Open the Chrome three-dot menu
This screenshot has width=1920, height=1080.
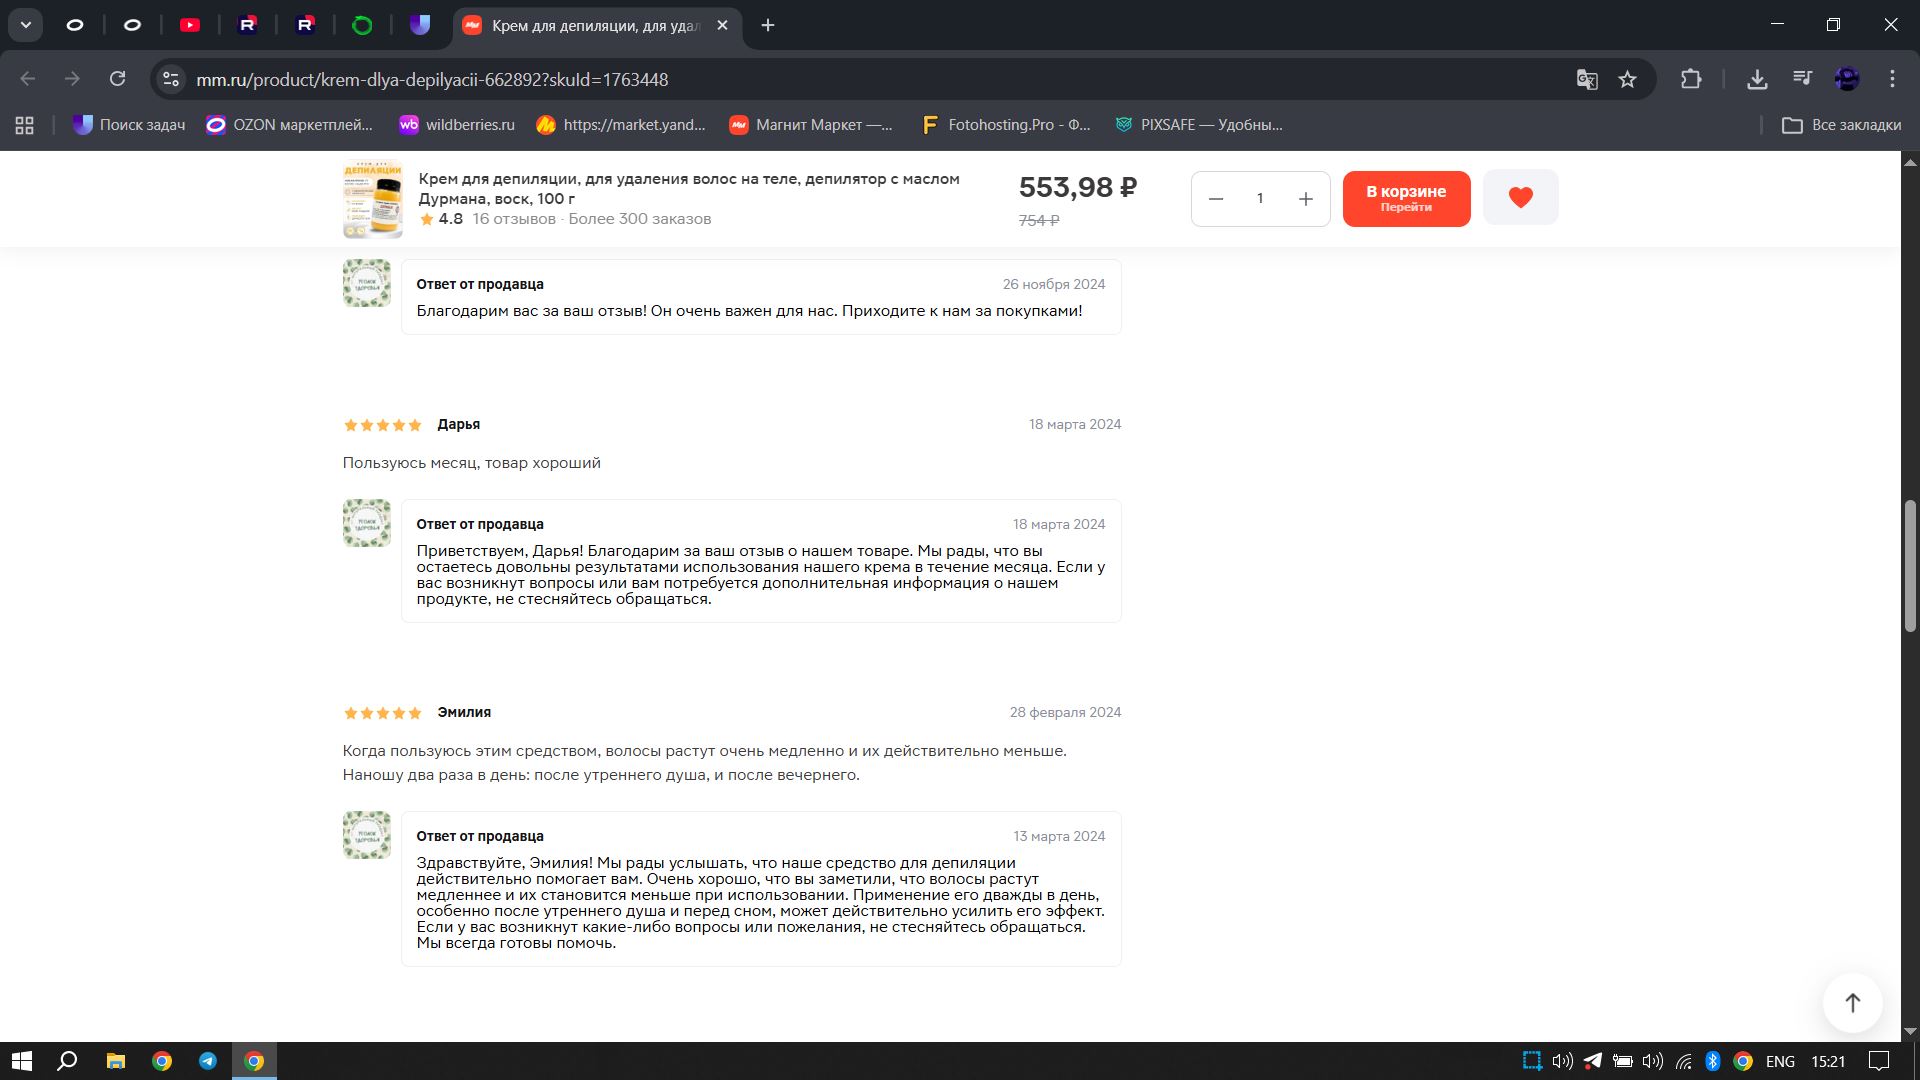click(1892, 79)
